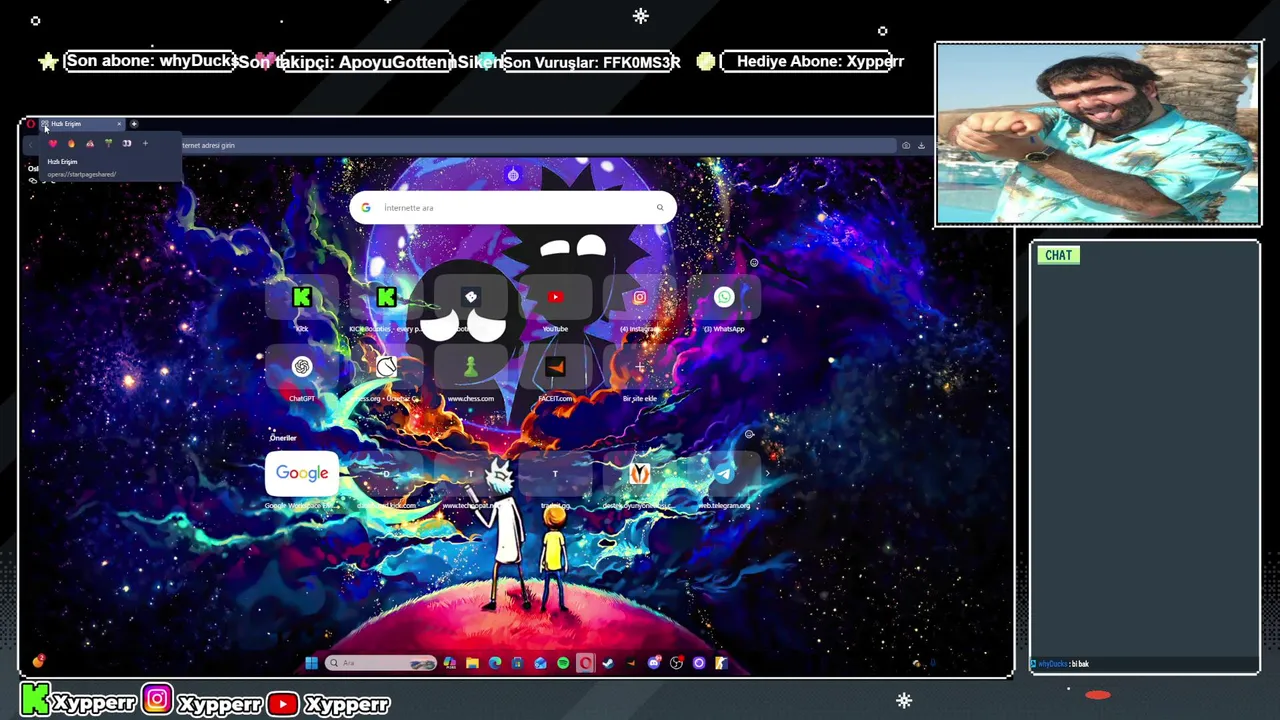
Task: Click the Son abone: whyDucks banner text
Action: pos(152,61)
